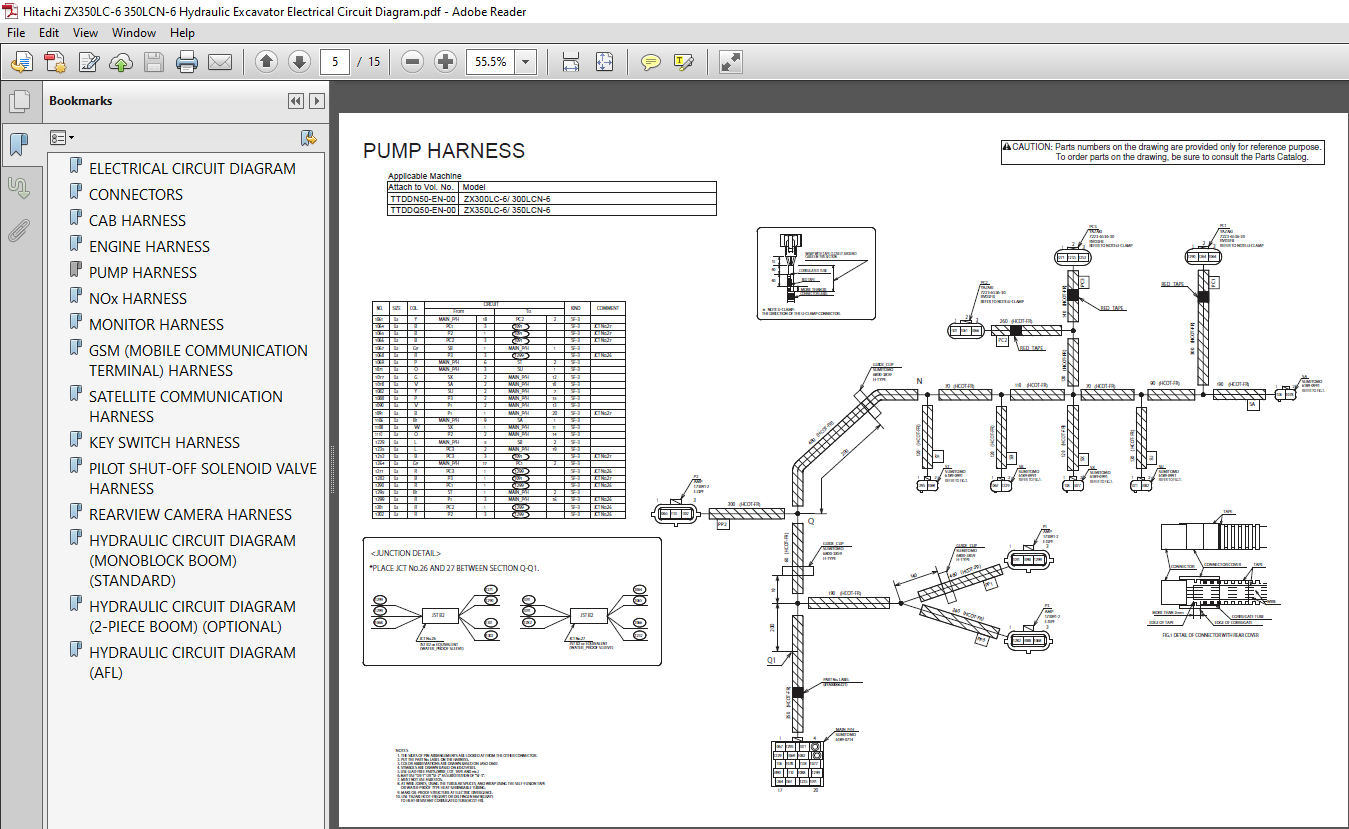Collapse the Bookmarks pane with double-arrow button
This screenshot has width=1349, height=829.
[x=295, y=101]
